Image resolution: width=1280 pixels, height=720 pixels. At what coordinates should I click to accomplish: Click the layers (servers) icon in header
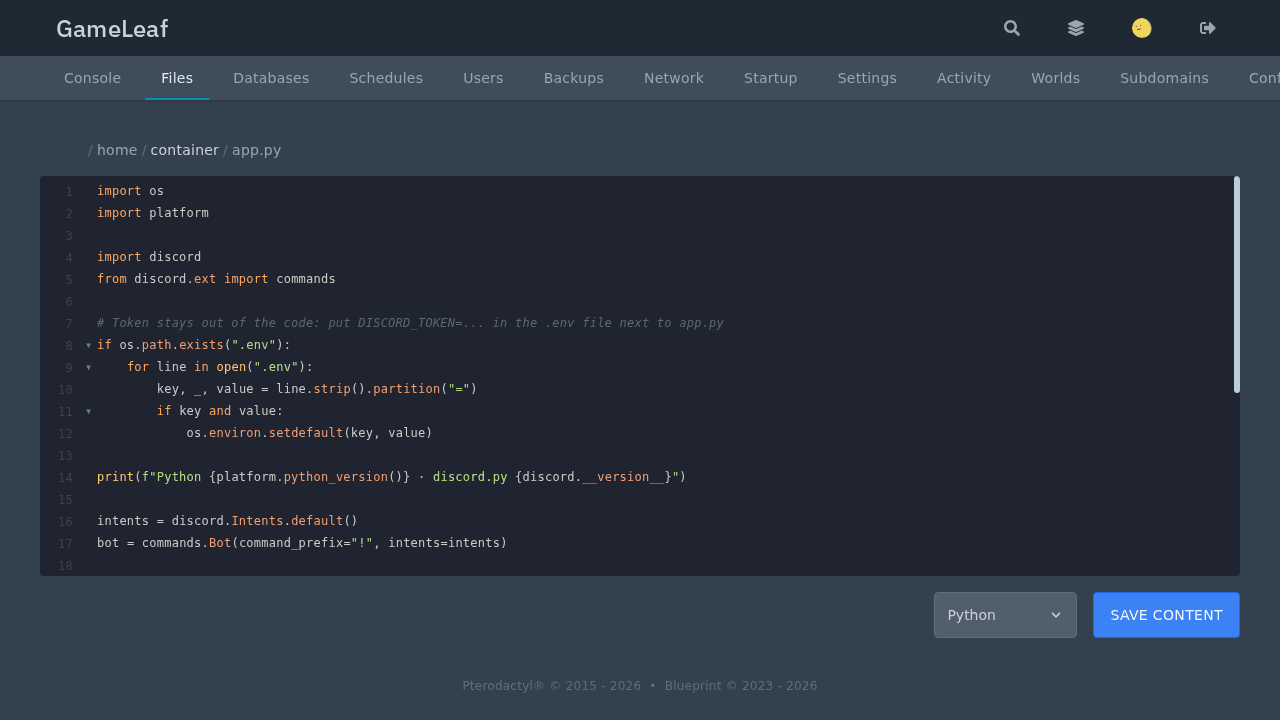tap(1076, 28)
